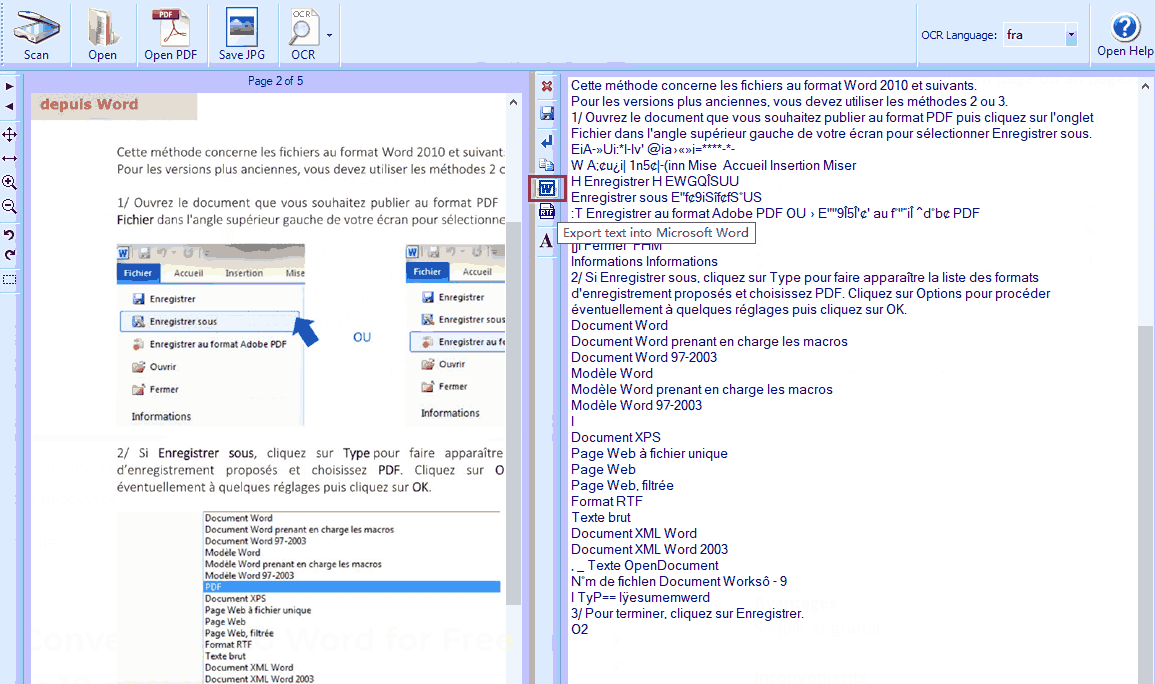The width and height of the screenshot is (1155, 684).
Task: Go to the next page arrow
Action: tap(10, 87)
